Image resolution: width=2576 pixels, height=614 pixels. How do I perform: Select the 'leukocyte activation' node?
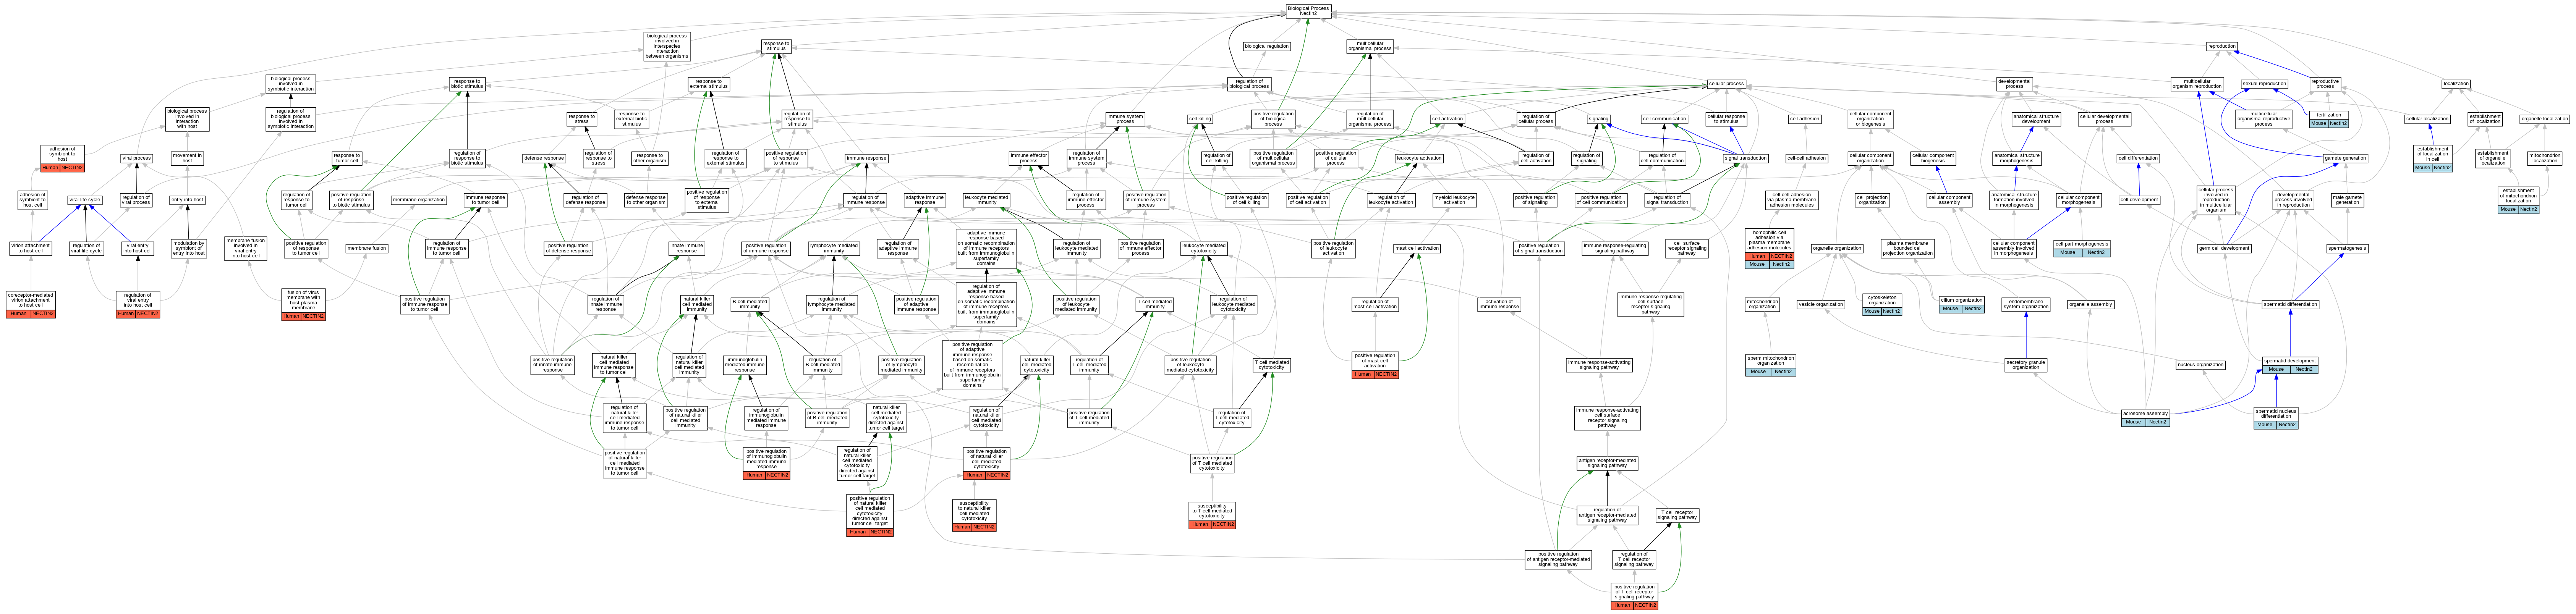pyautogui.click(x=1419, y=158)
